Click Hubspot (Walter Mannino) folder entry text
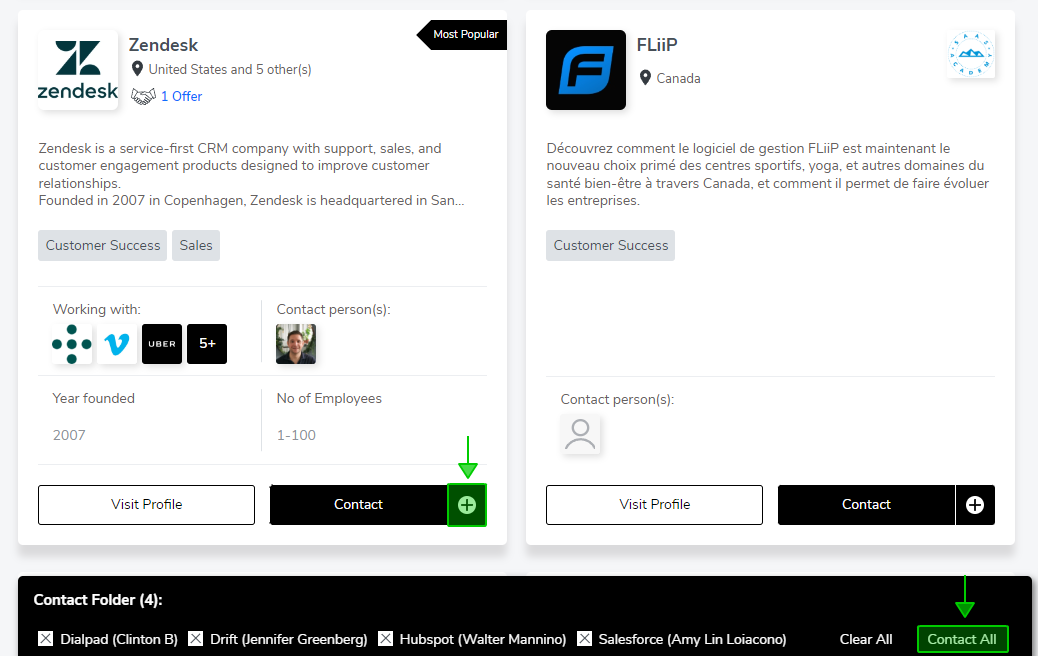The image size is (1038, 656). 483,639
